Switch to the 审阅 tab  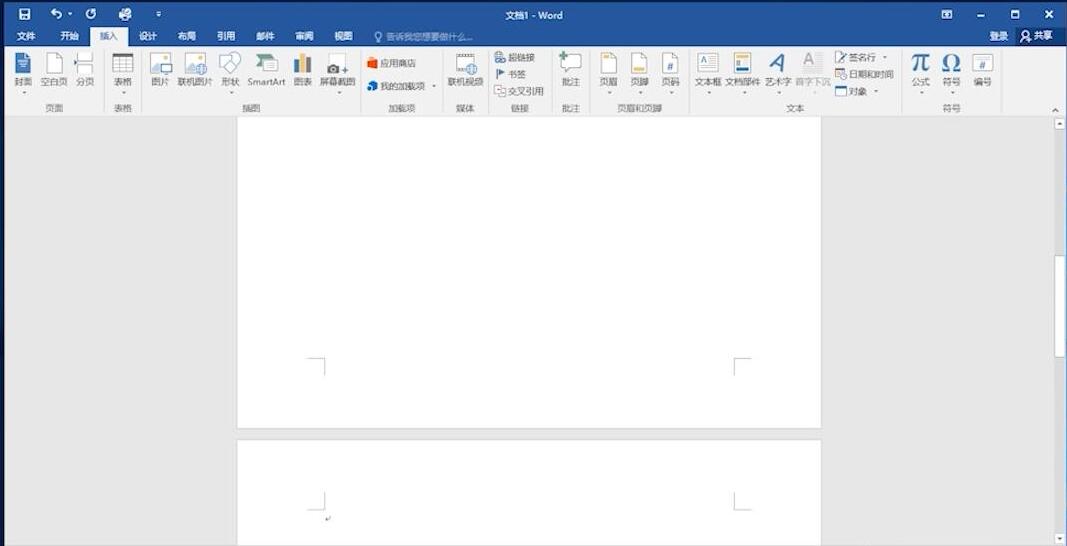pos(304,36)
